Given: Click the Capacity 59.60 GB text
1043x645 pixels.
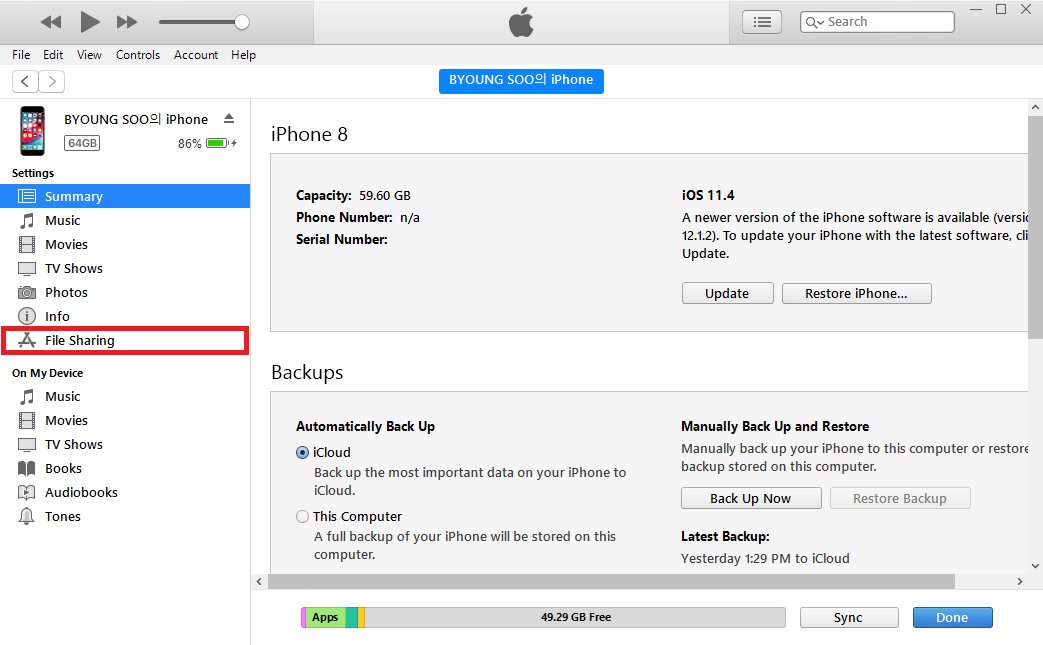Looking at the screenshot, I should point(353,195).
